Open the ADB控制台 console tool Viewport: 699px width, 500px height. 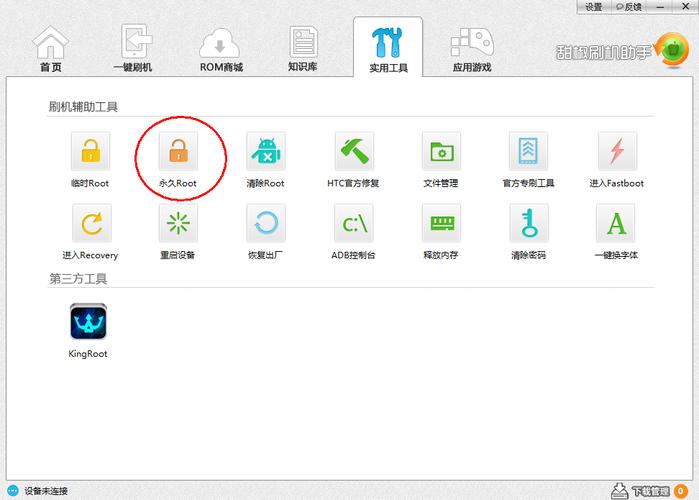[x=353, y=224]
